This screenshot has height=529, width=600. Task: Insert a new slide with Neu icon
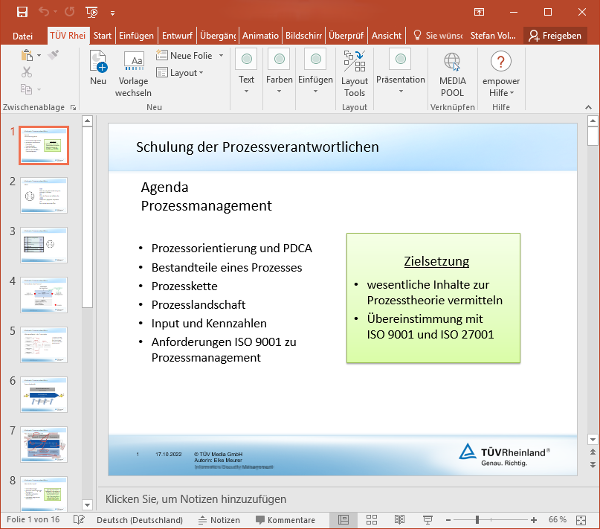[98, 66]
